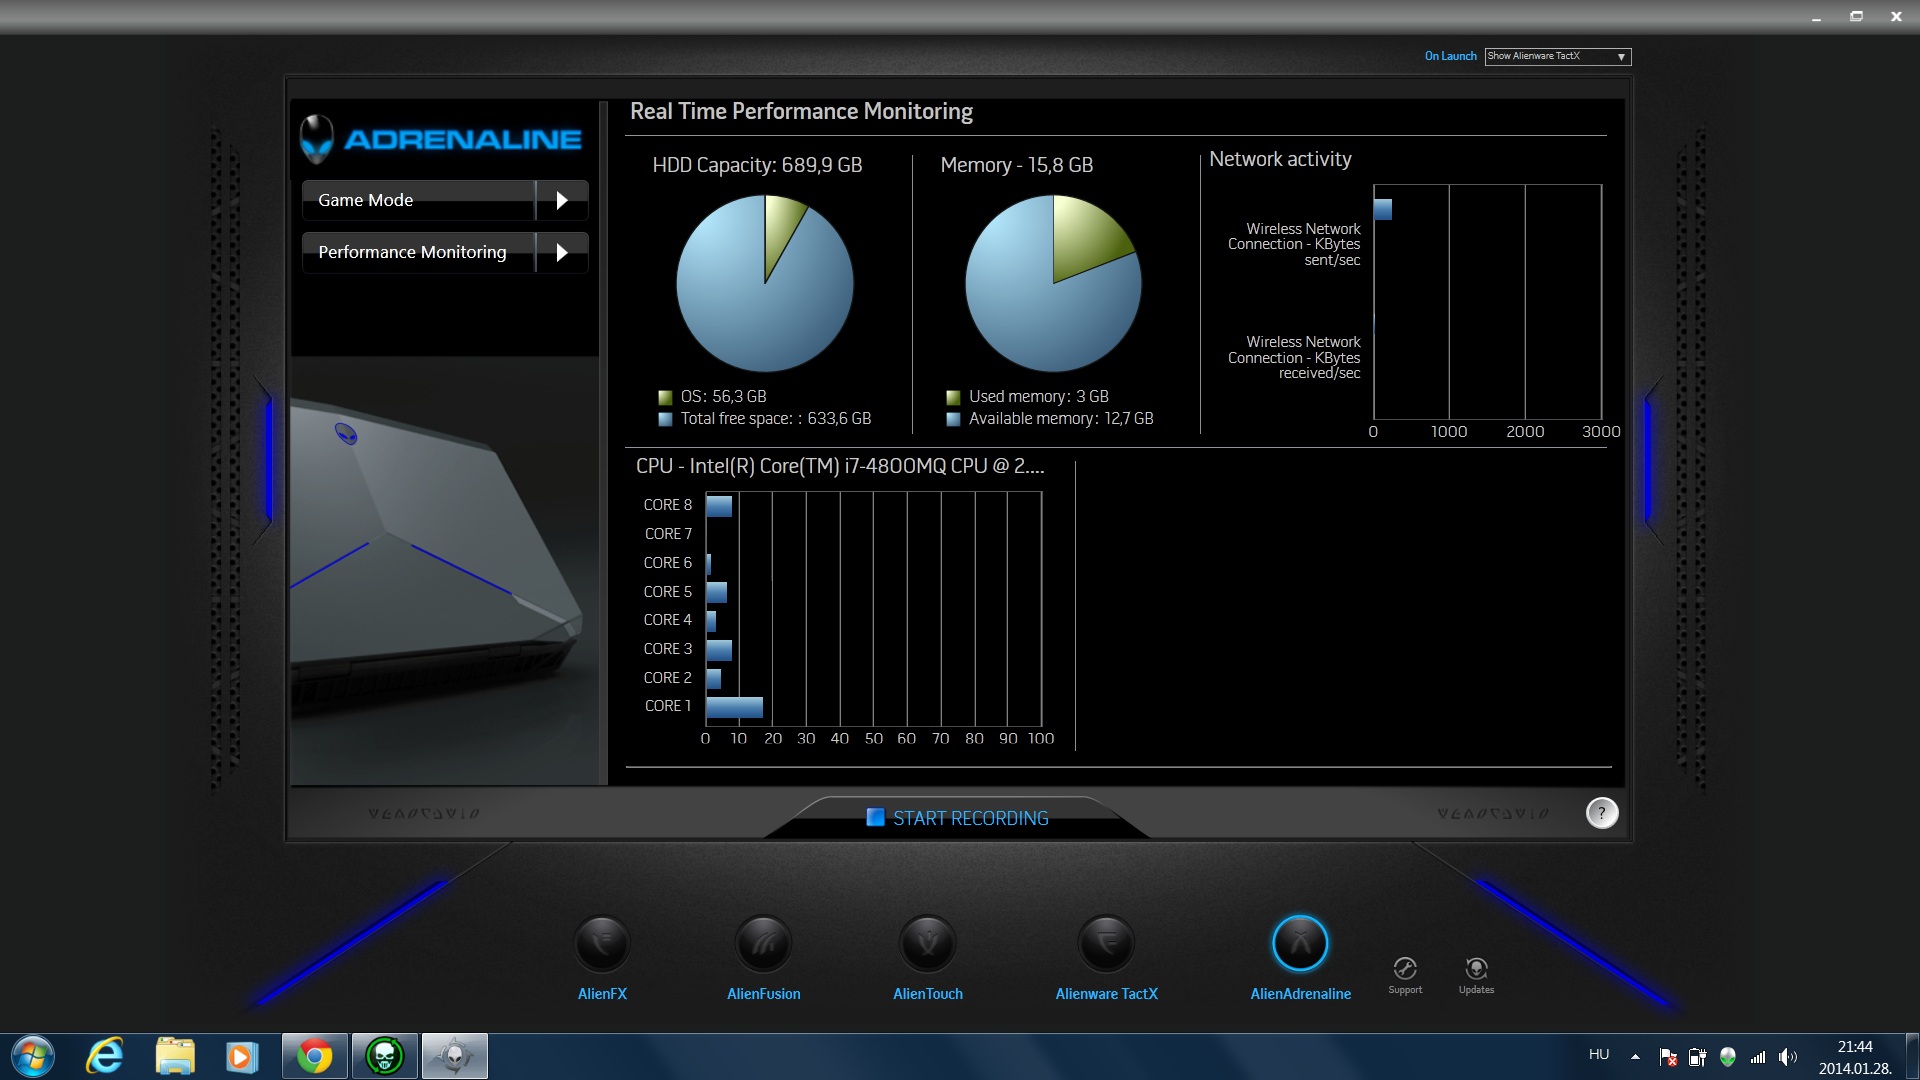Viewport: 1920px width, 1080px height.
Task: Open the green skull taskbar app
Action: [x=384, y=1056]
